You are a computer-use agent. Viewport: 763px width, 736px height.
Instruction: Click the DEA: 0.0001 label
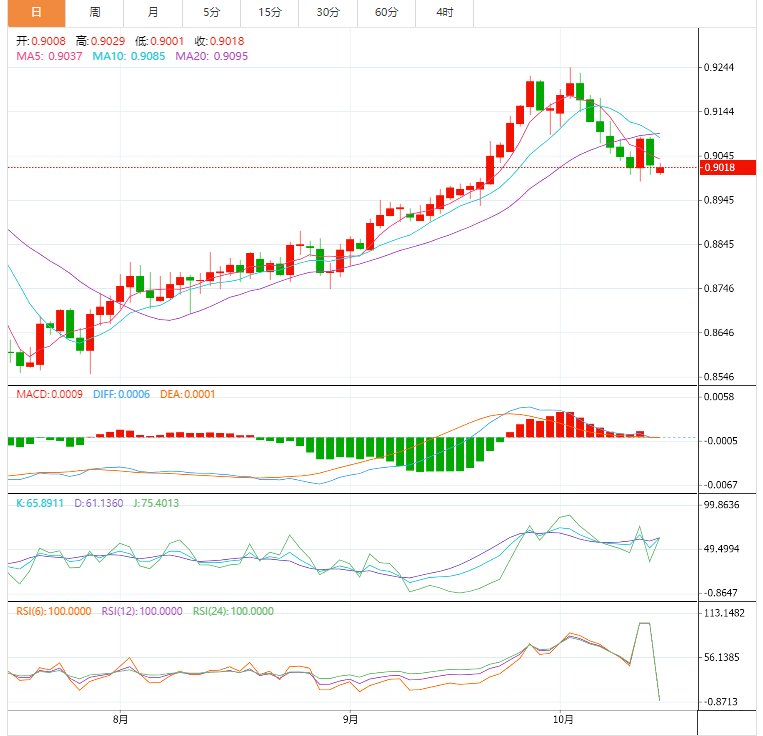click(187, 395)
